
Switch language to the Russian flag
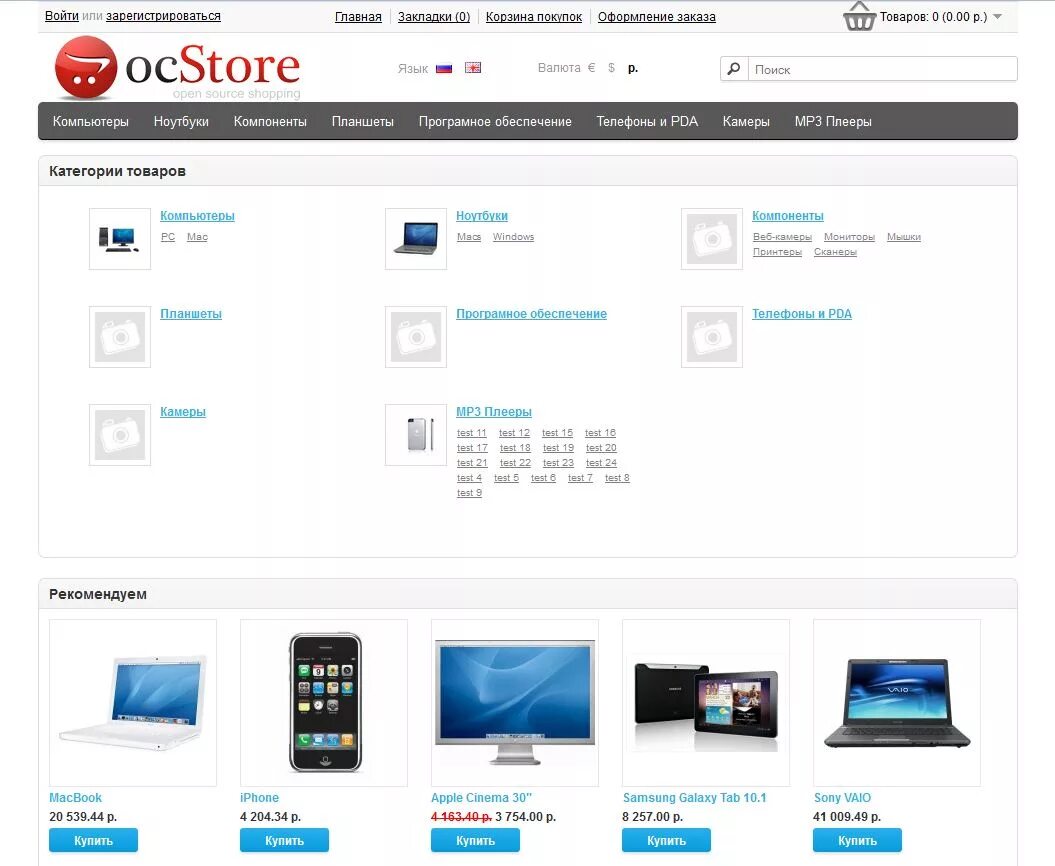(444, 68)
